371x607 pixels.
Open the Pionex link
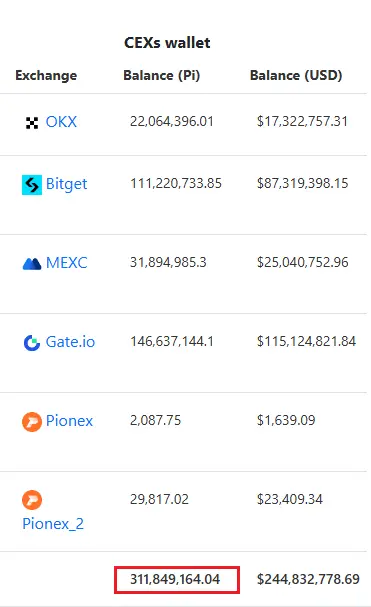click(69, 421)
